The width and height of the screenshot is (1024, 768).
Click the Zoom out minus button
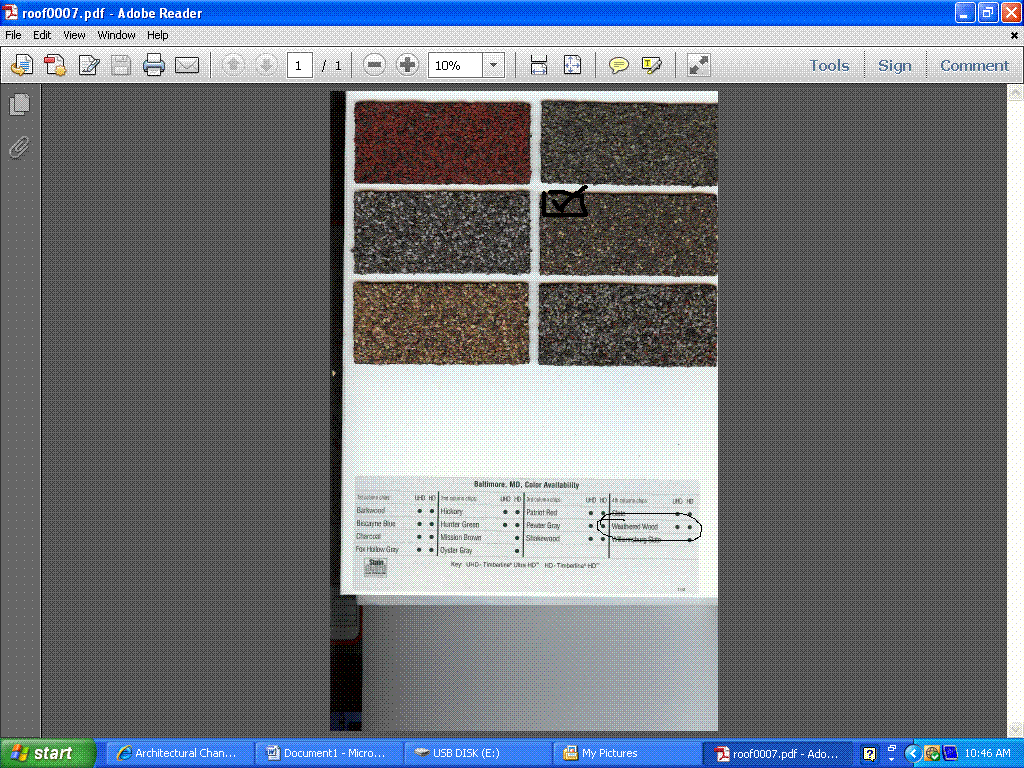pos(374,66)
